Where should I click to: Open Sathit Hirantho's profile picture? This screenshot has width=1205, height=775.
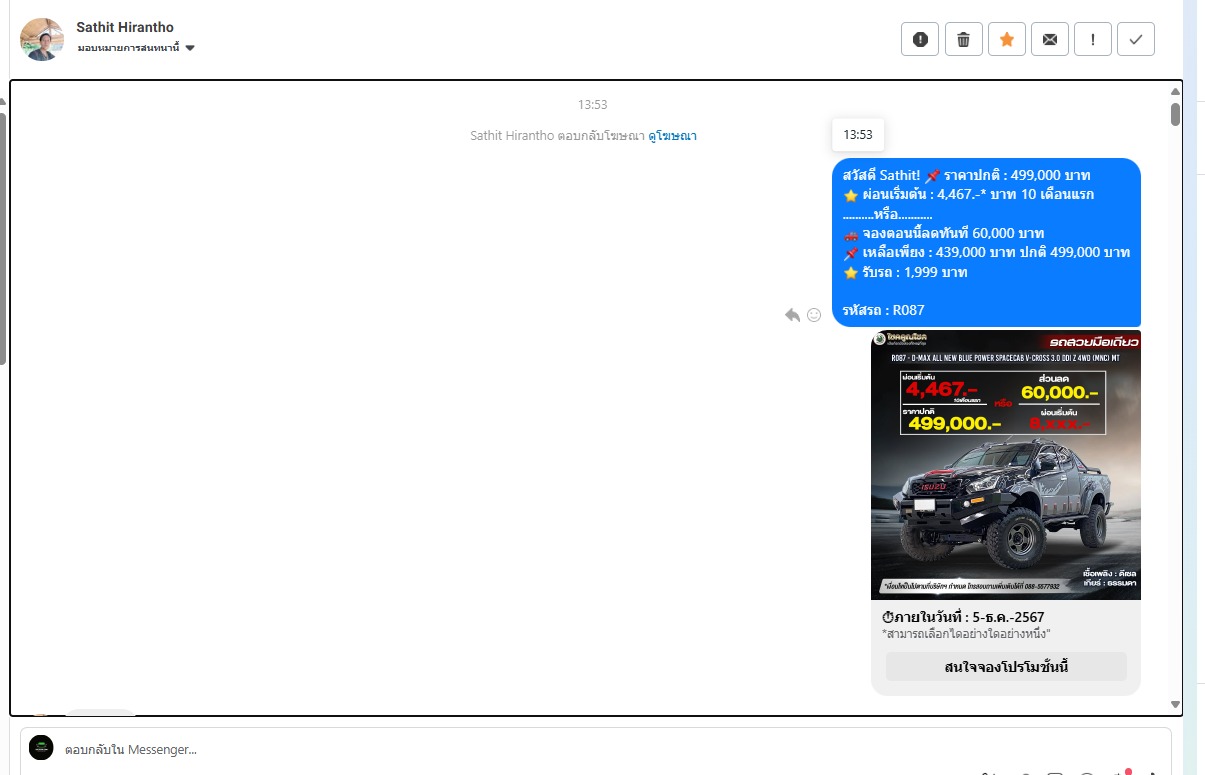point(42,39)
